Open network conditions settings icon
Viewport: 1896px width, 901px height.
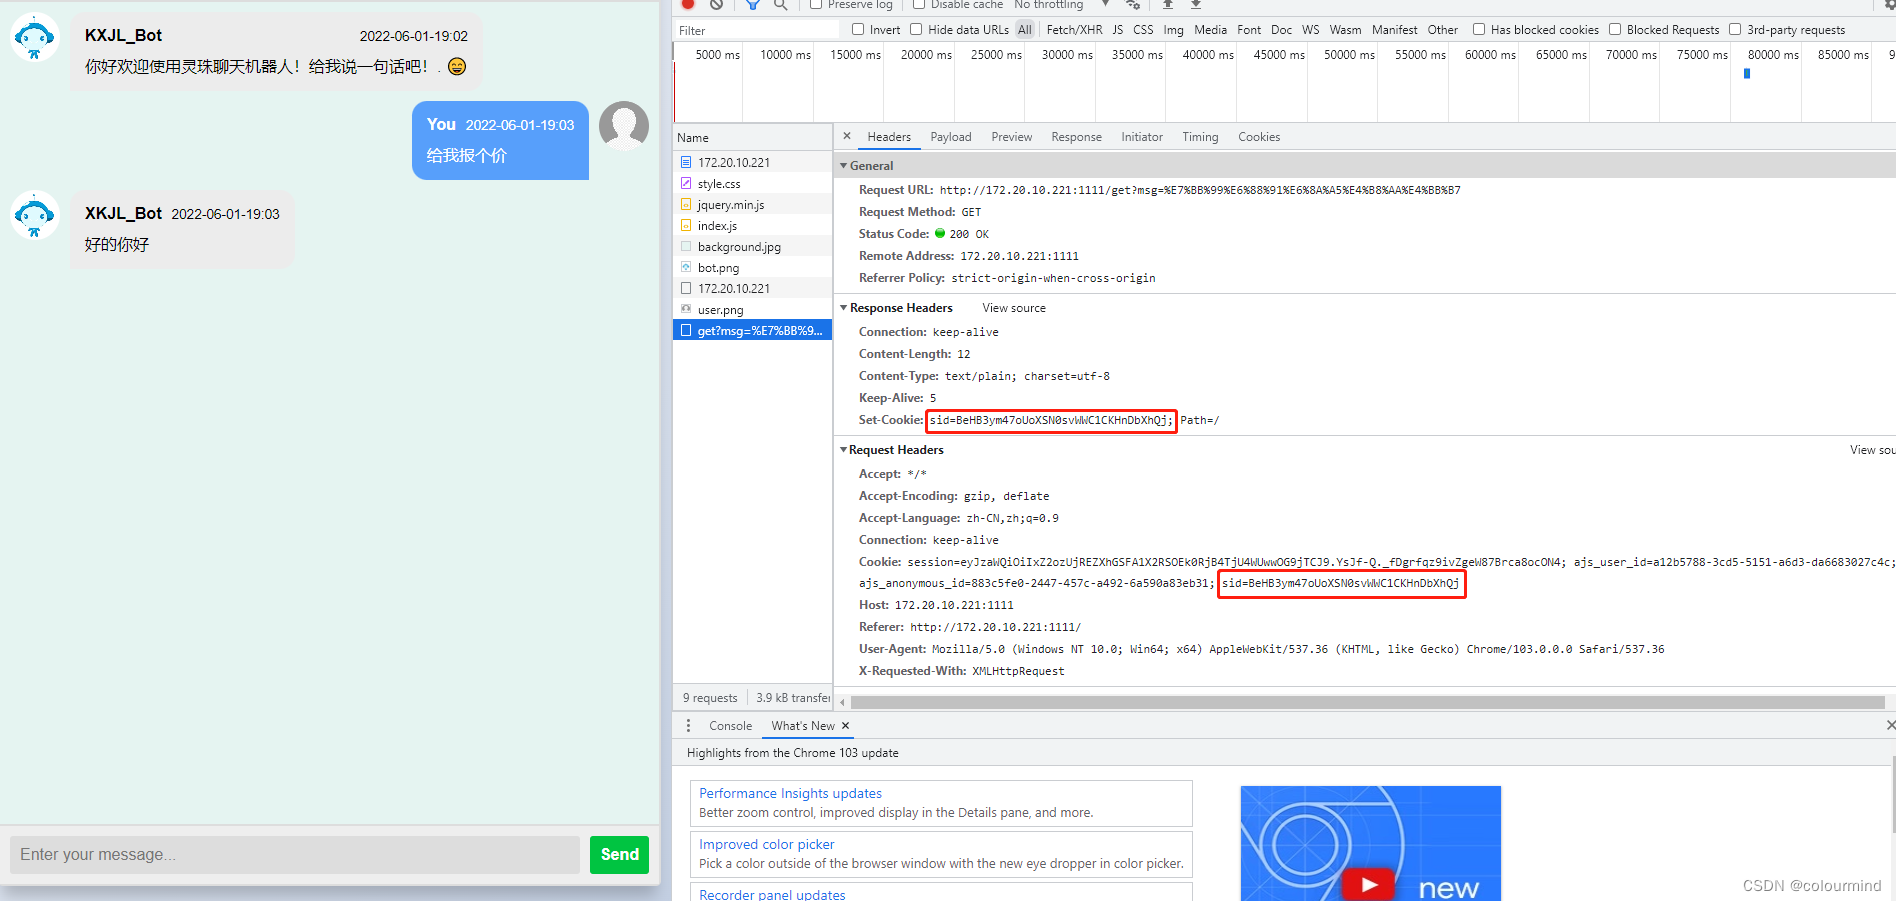(1133, 4)
